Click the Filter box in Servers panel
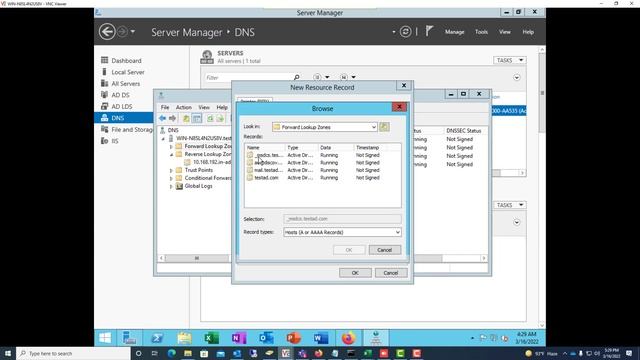The height and width of the screenshot is (360, 640). [x=249, y=78]
